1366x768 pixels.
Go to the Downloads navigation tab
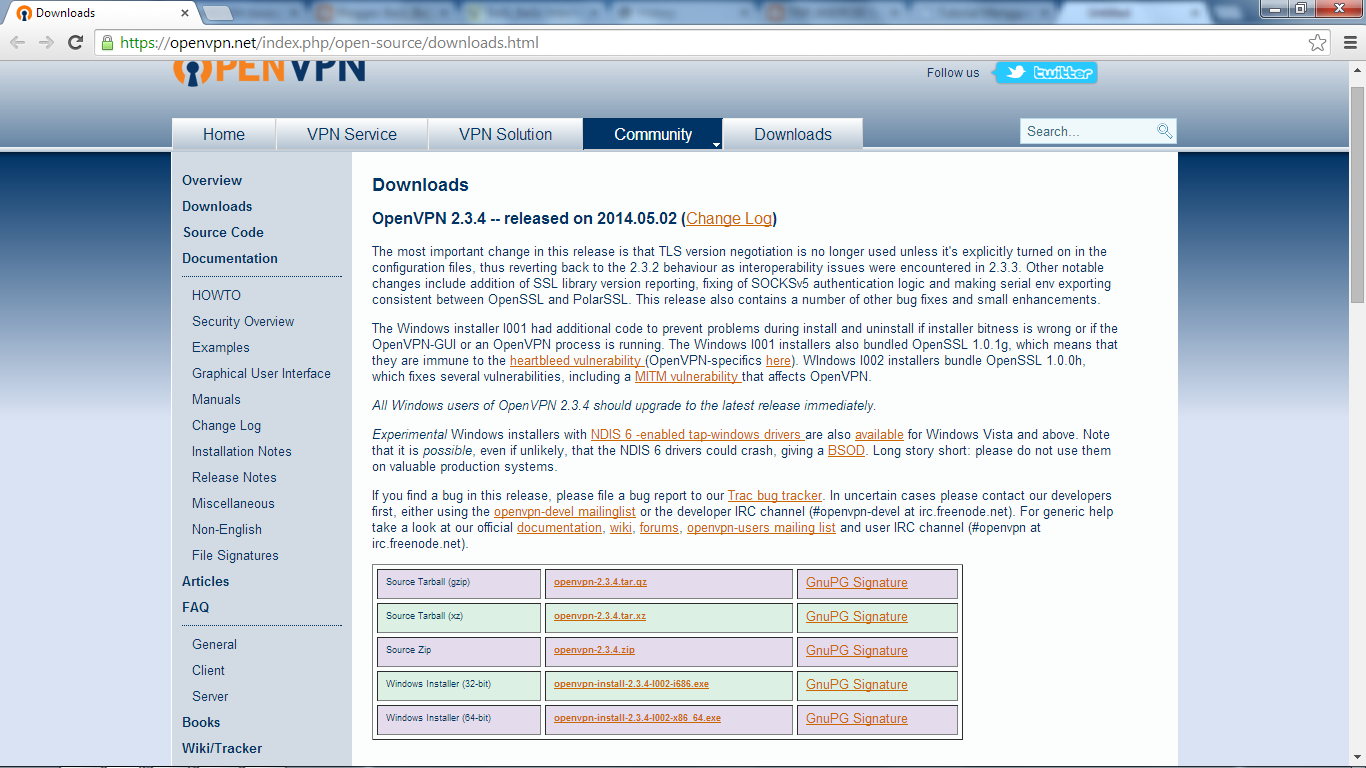click(793, 134)
